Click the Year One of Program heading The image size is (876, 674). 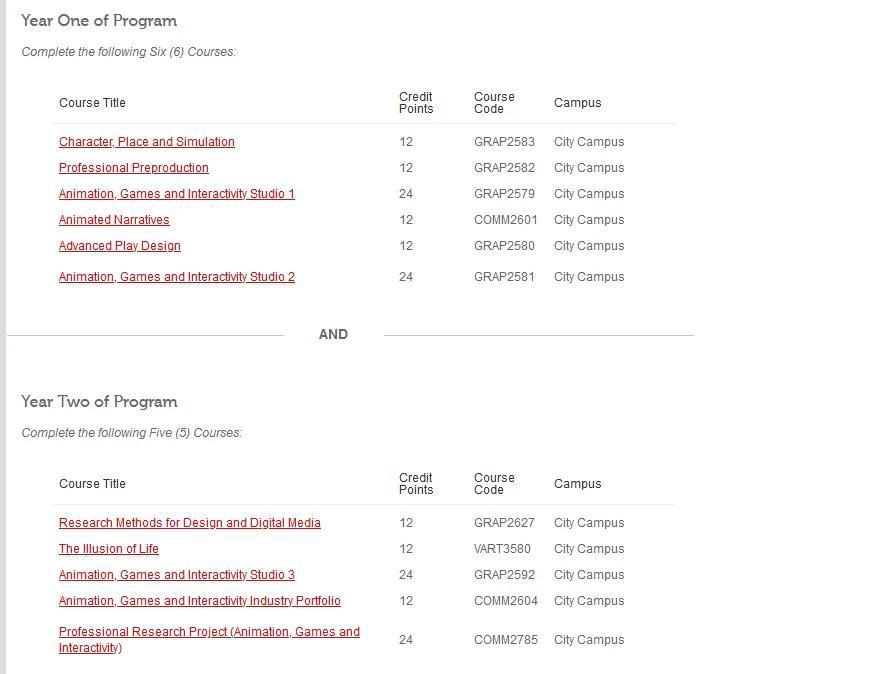(x=99, y=21)
